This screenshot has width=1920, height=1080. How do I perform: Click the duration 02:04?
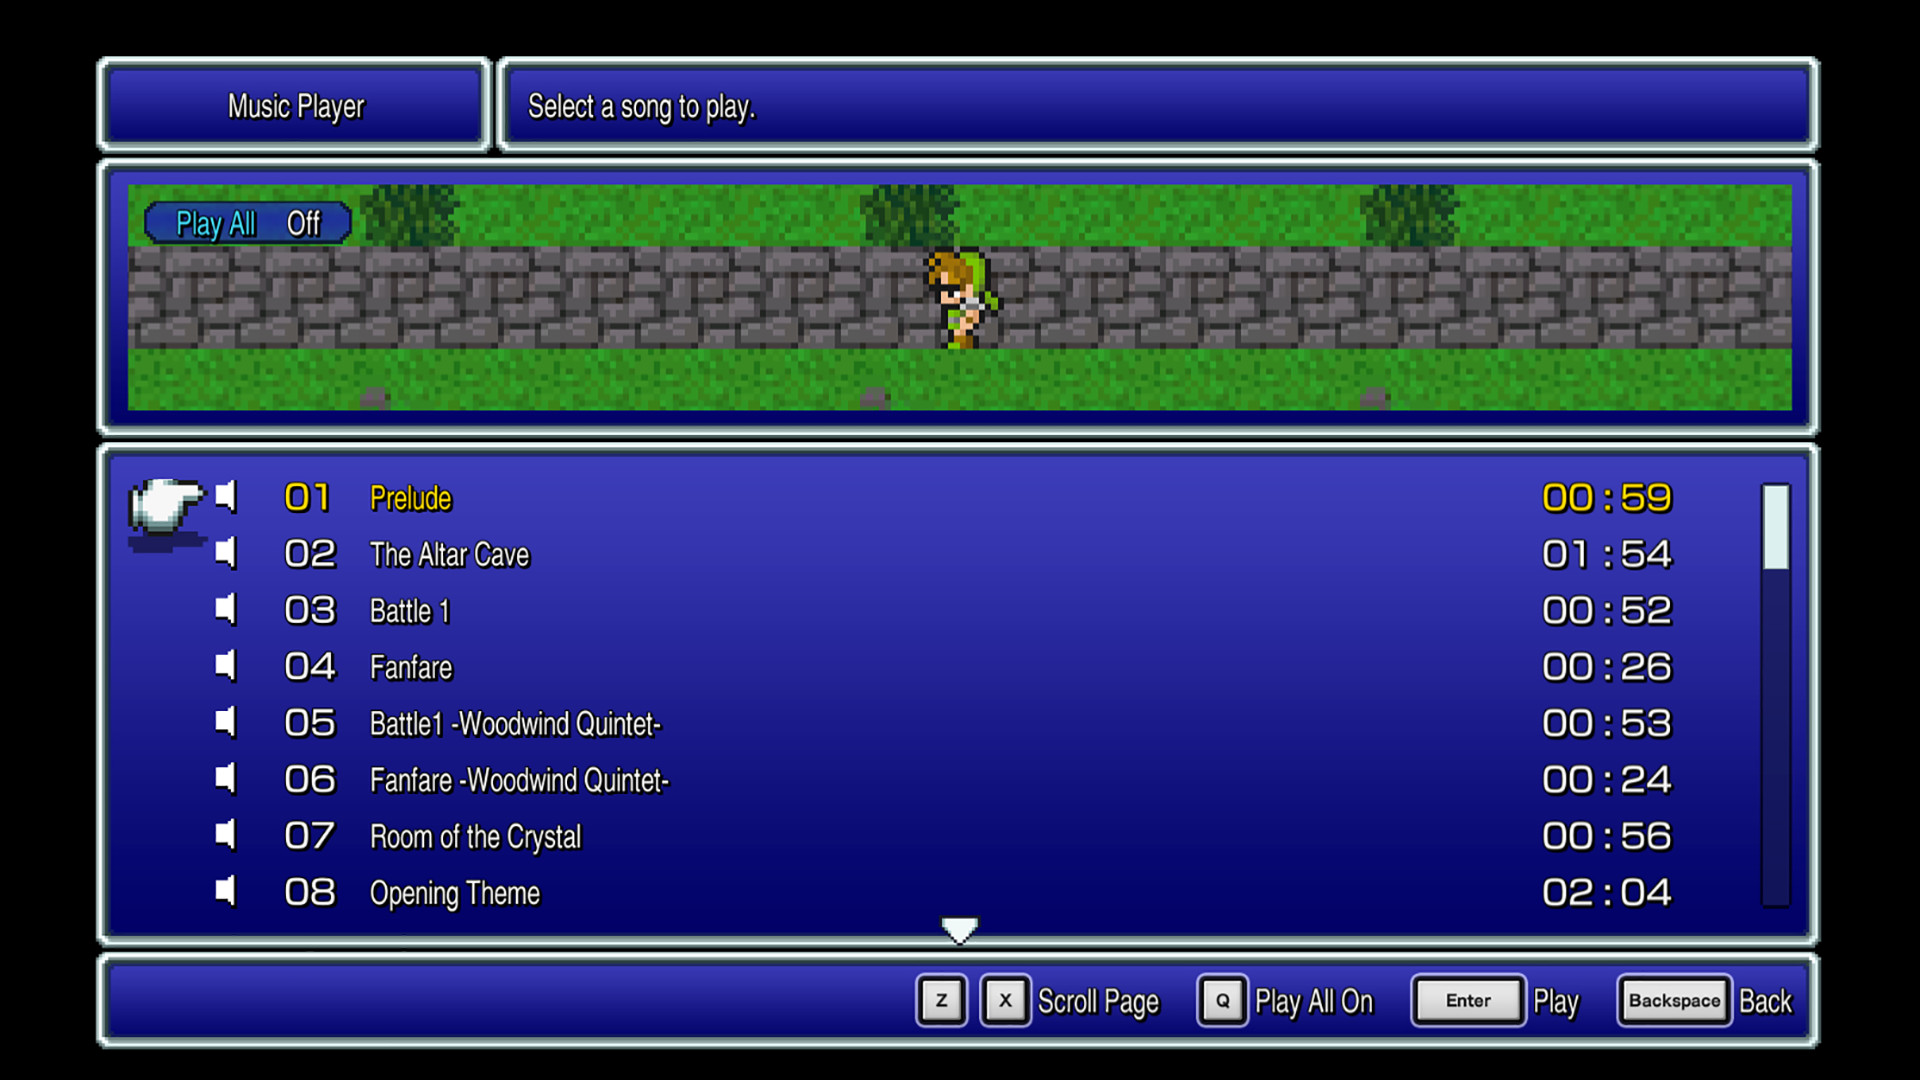[1606, 892]
